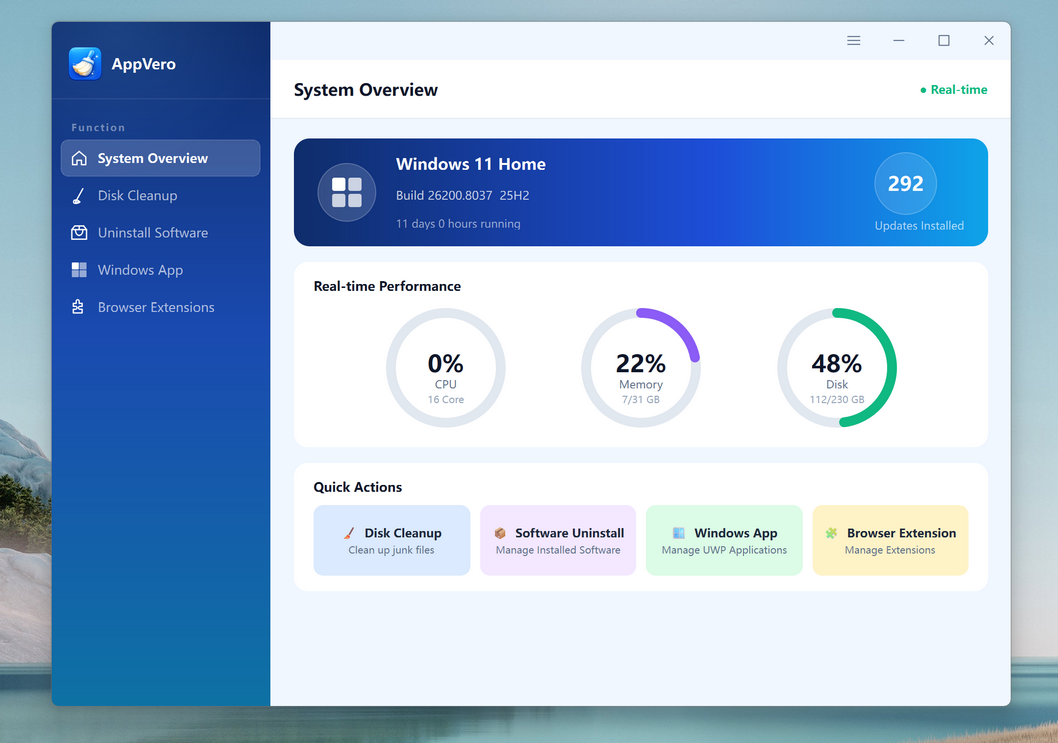Image resolution: width=1058 pixels, height=743 pixels.
Task: Select Windows App in the sidebar
Action: click(140, 270)
